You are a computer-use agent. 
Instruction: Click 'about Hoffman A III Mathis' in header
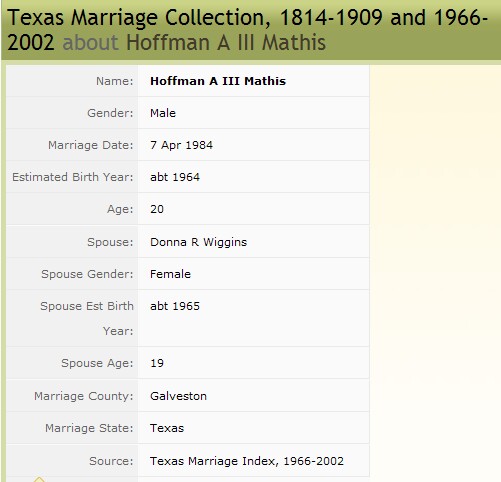(x=194, y=43)
